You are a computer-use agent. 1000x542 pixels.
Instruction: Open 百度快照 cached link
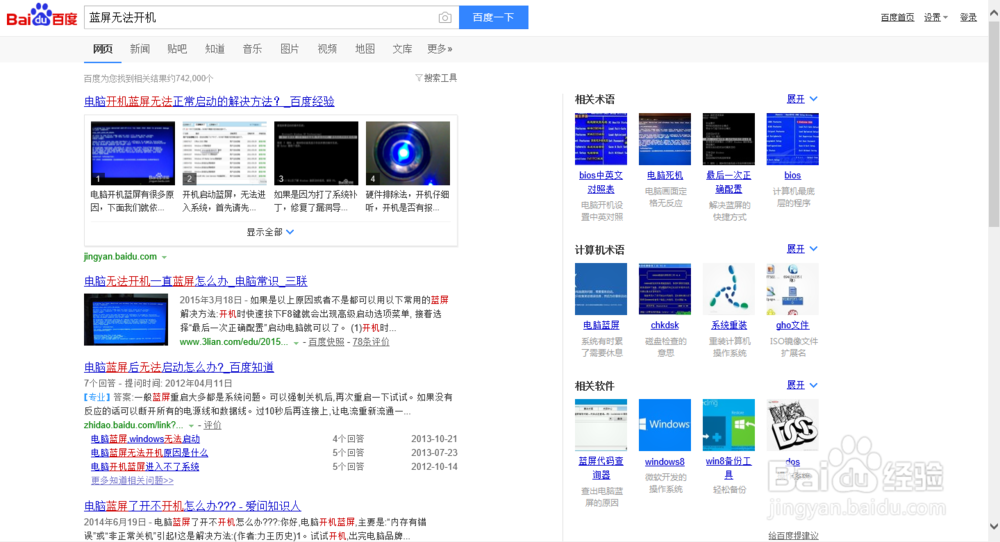coord(326,342)
